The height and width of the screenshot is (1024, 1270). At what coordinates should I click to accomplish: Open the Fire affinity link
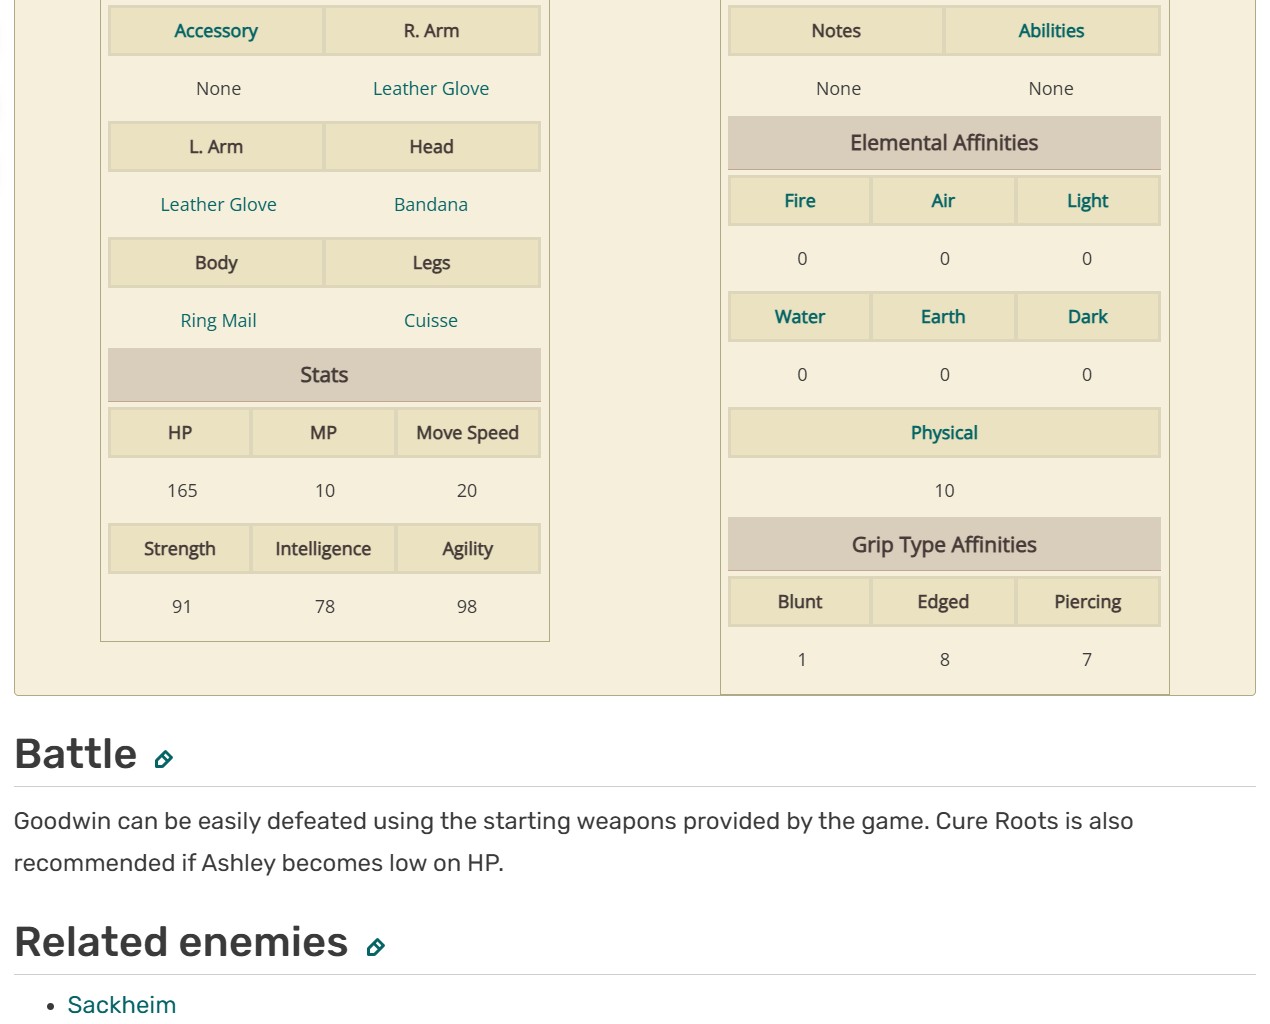(800, 201)
